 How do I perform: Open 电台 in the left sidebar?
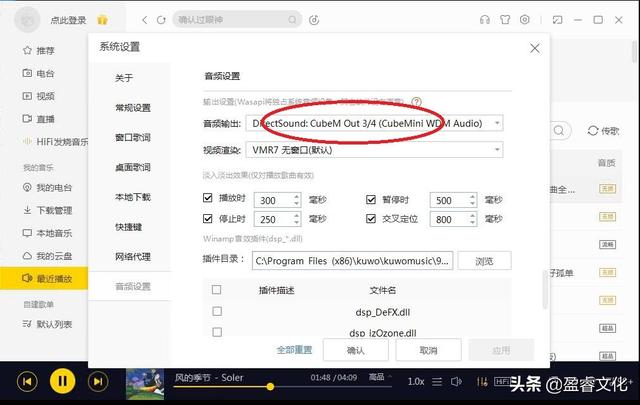[39, 73]
